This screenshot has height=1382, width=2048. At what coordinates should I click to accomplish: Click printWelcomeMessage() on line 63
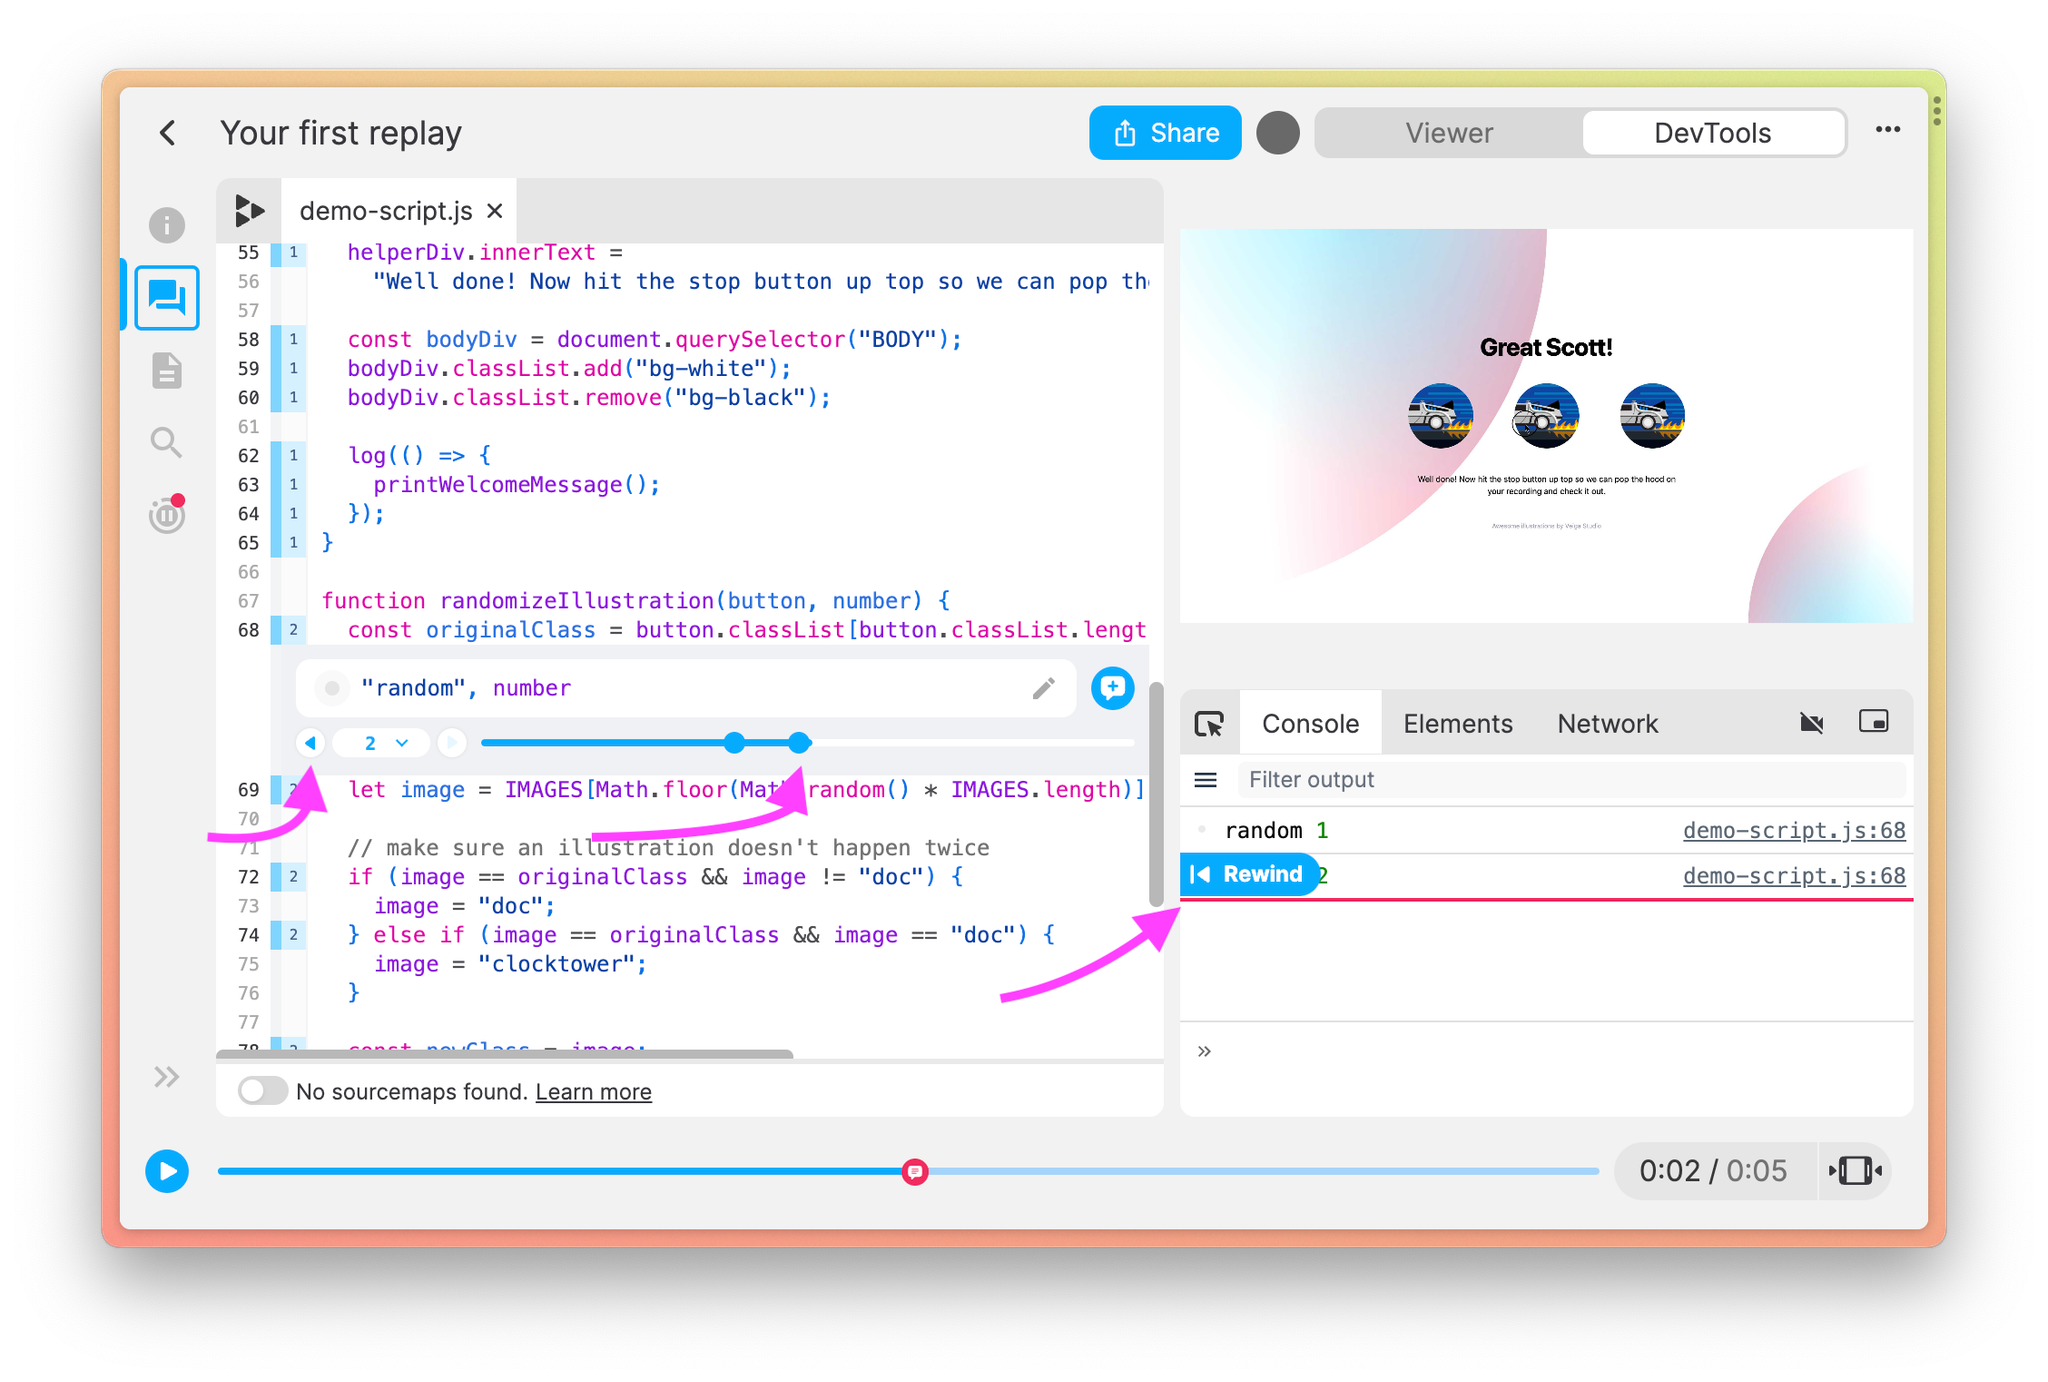pos(516,485)
